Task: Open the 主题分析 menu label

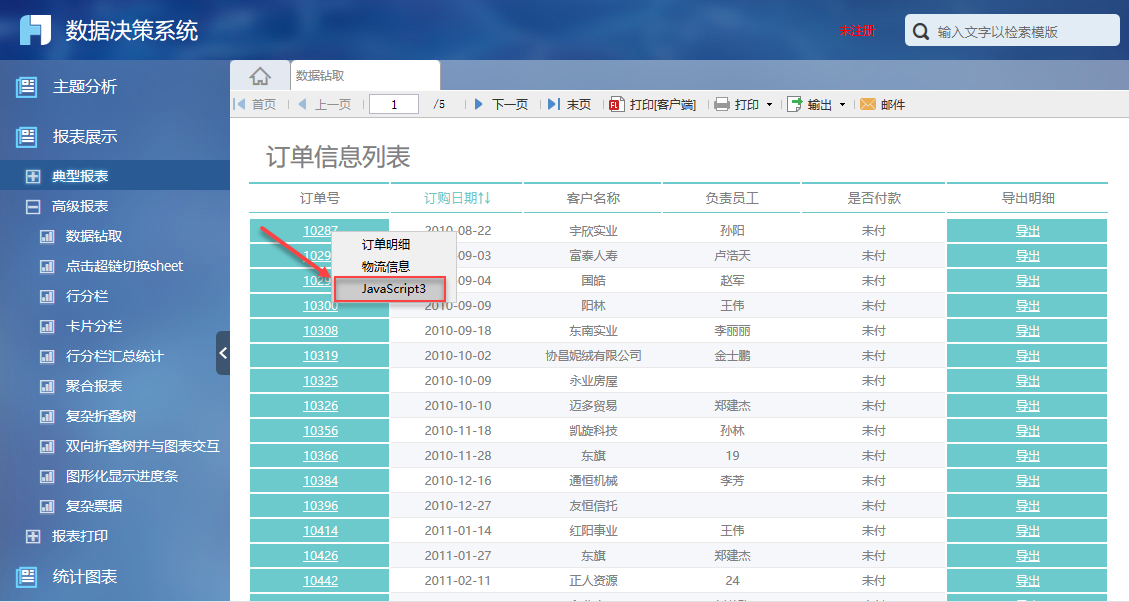Action: pyautogui.click(x=84, y=87)
